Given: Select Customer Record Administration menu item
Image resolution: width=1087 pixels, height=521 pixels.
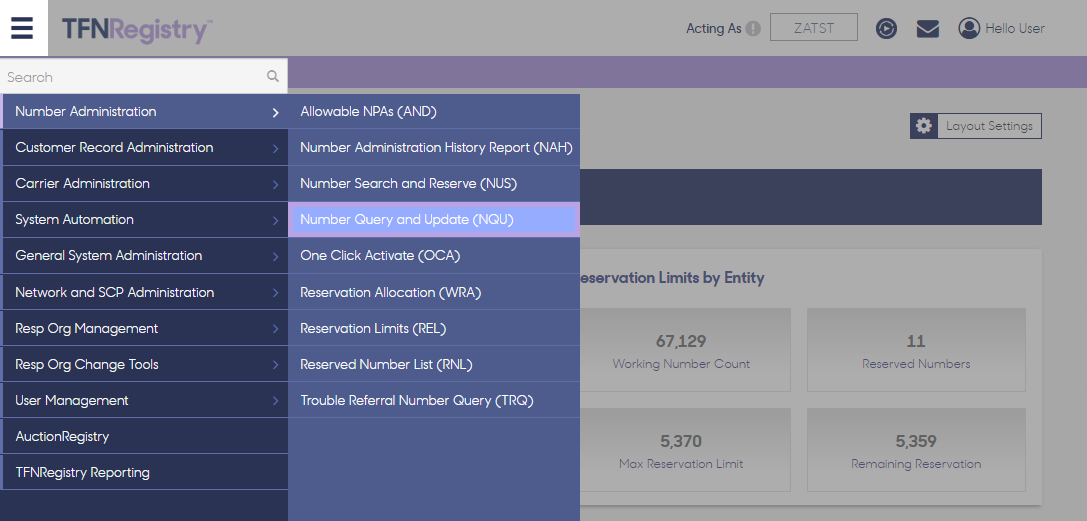Looking at the screenshot, I should tap(145, 148).
